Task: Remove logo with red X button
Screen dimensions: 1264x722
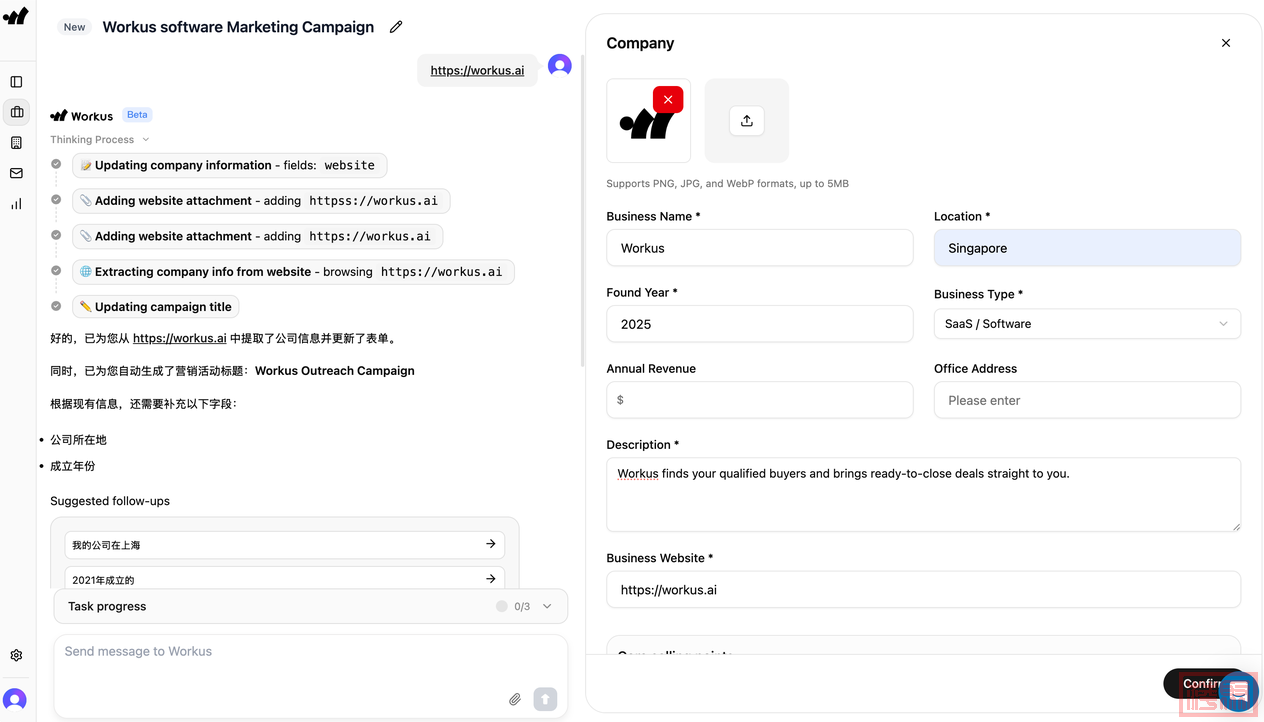Action: (x=668, y=99)
